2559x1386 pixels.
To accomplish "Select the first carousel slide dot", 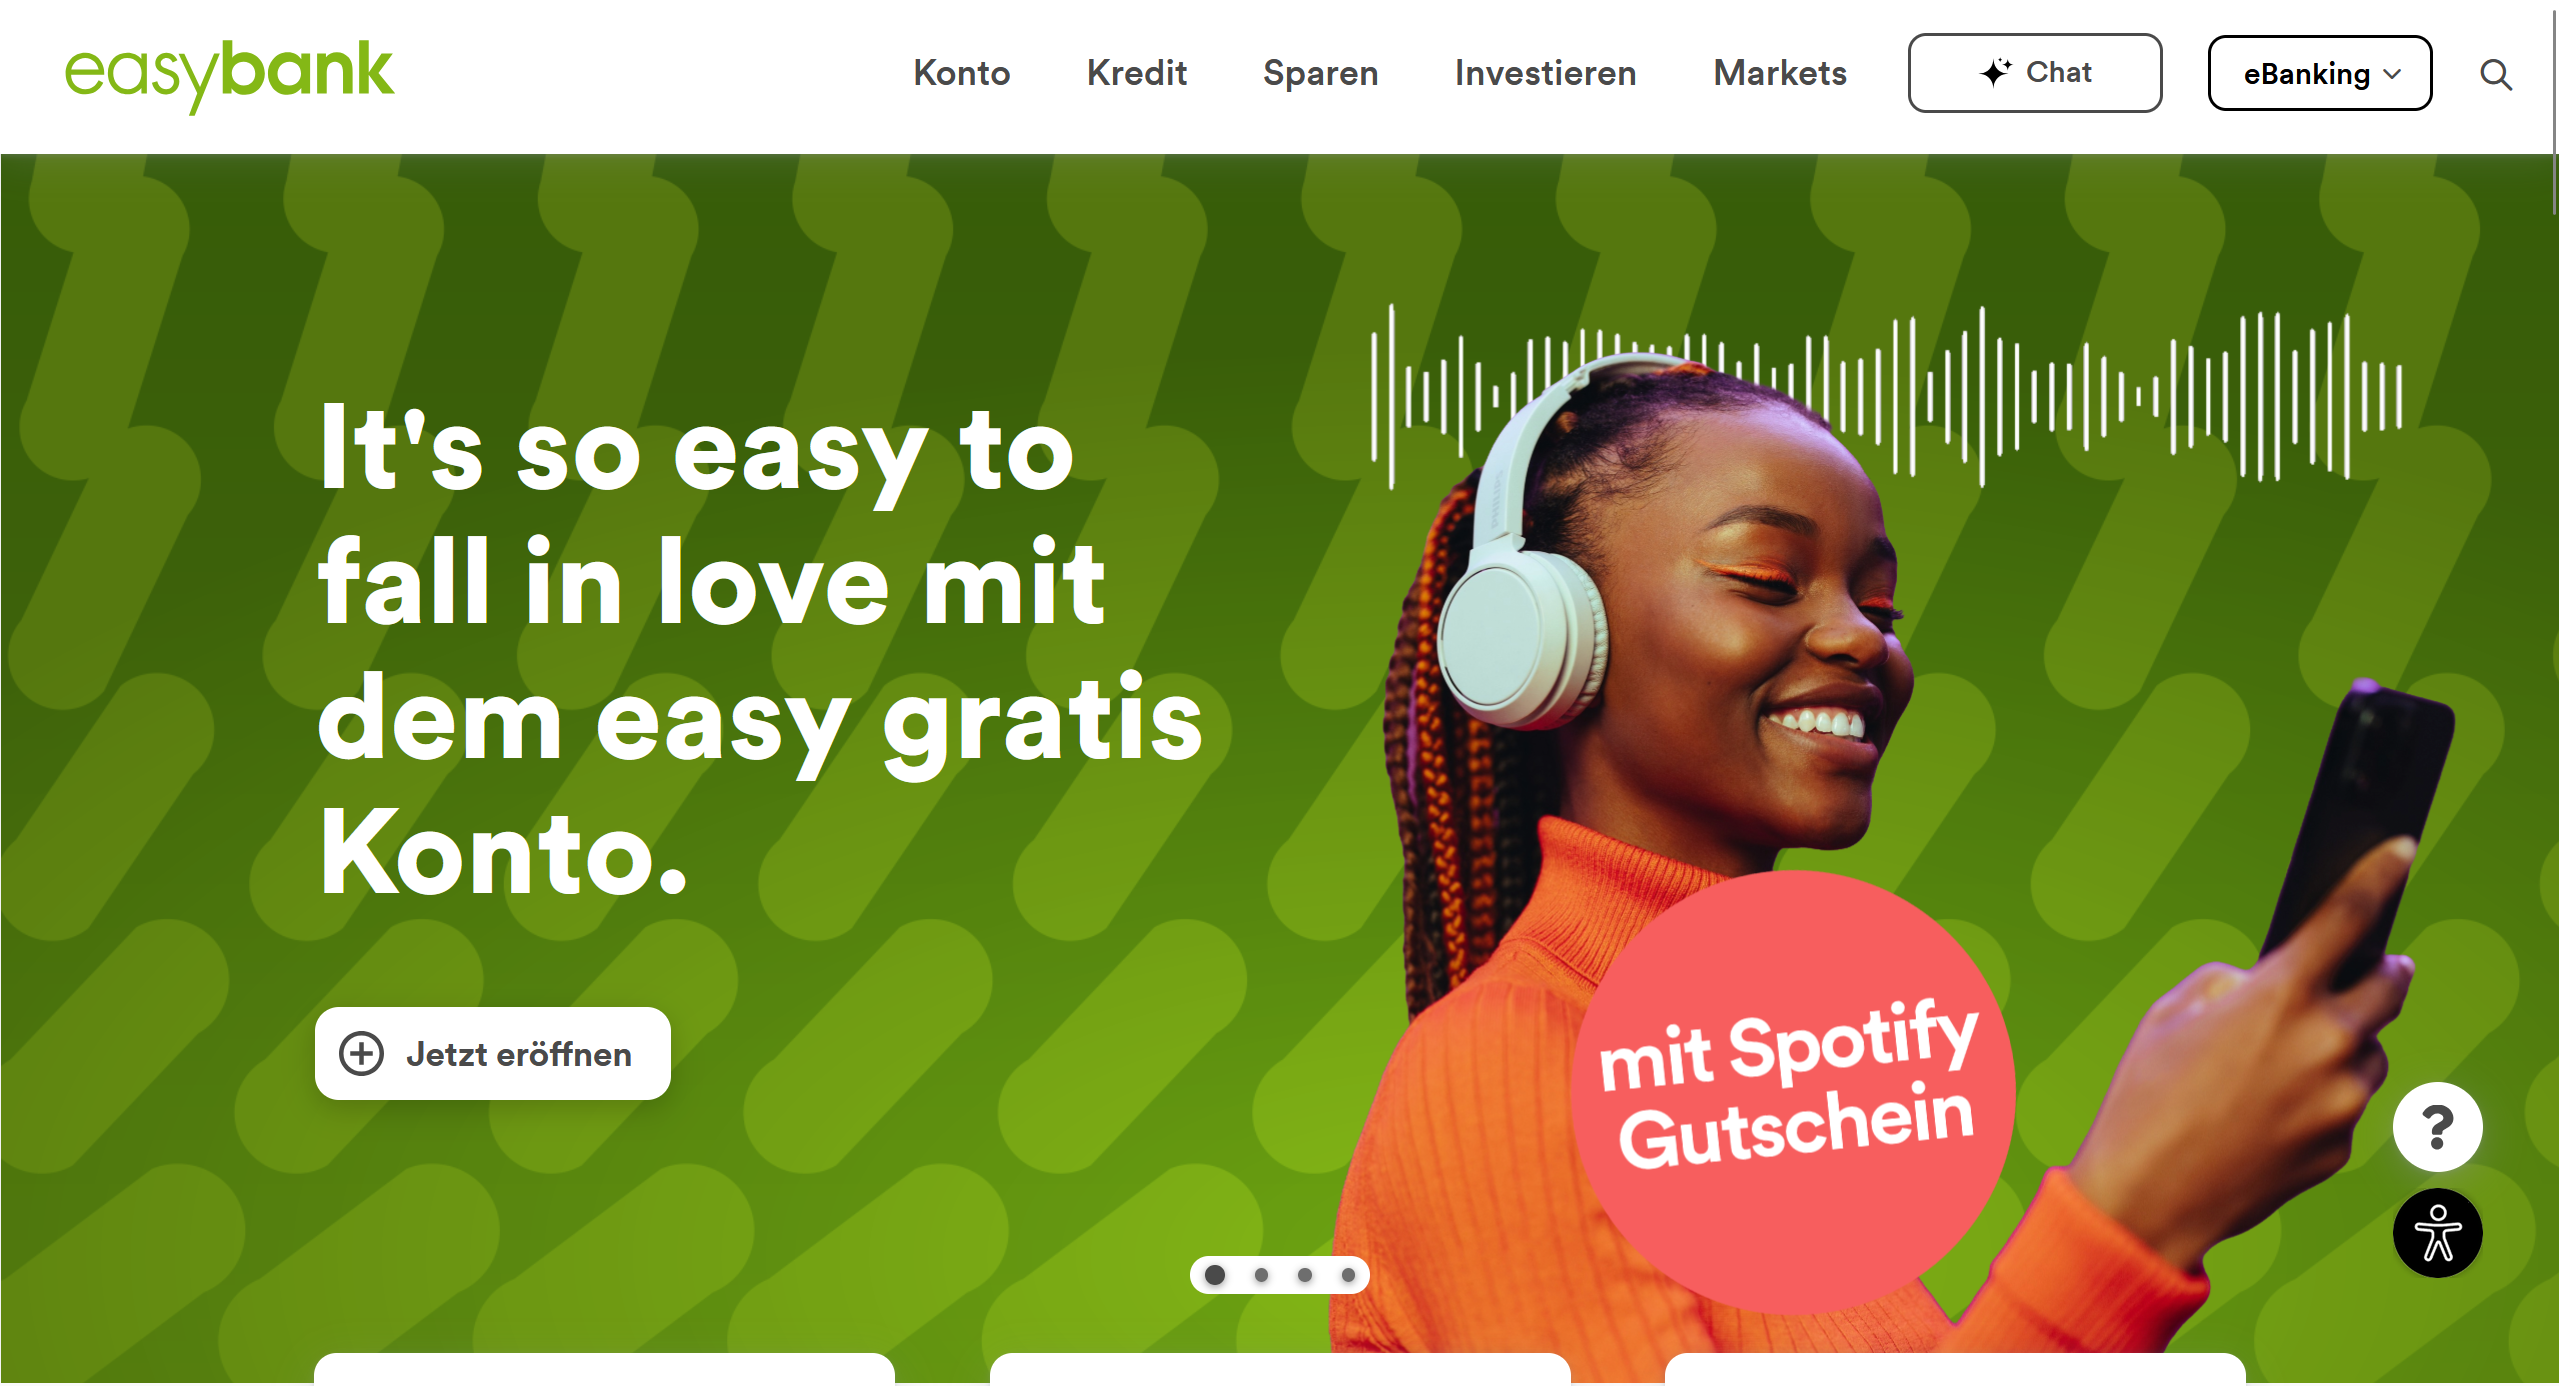I will coord(1215,1275).
